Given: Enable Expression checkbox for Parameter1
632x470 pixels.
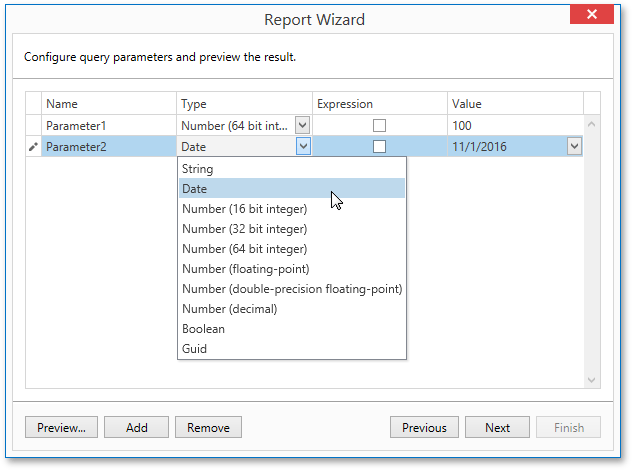Looking at the screenshot, I should tap(379, 125).
